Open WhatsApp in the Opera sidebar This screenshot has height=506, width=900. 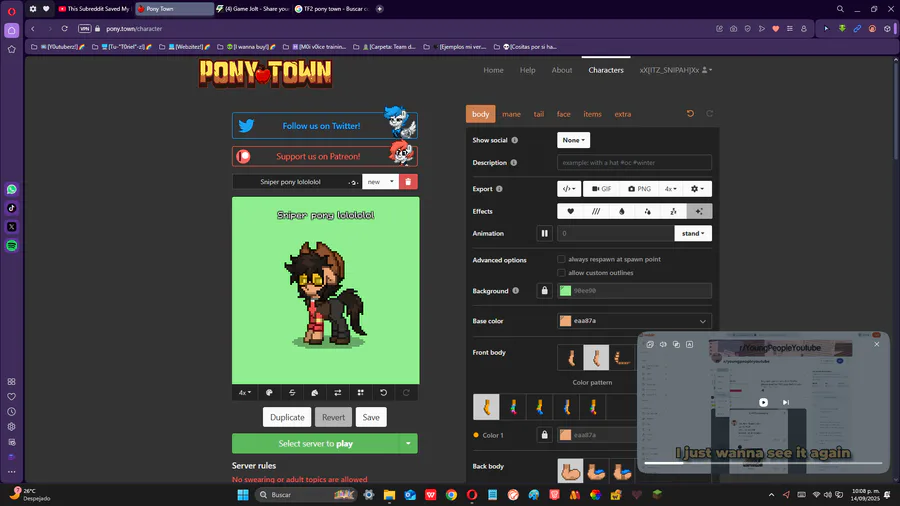(x=11, y=189)
